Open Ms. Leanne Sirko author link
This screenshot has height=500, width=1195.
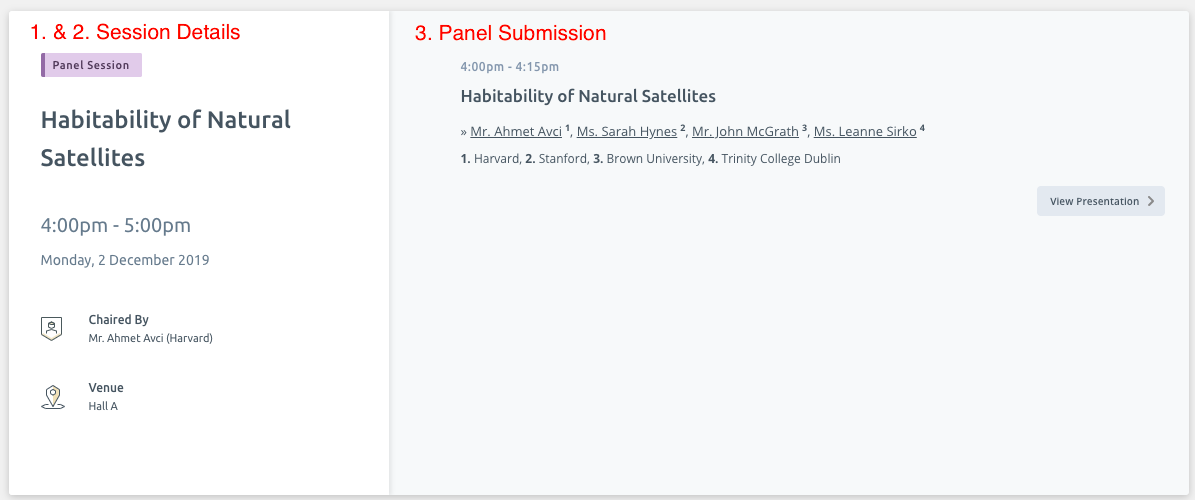(865, 131)
